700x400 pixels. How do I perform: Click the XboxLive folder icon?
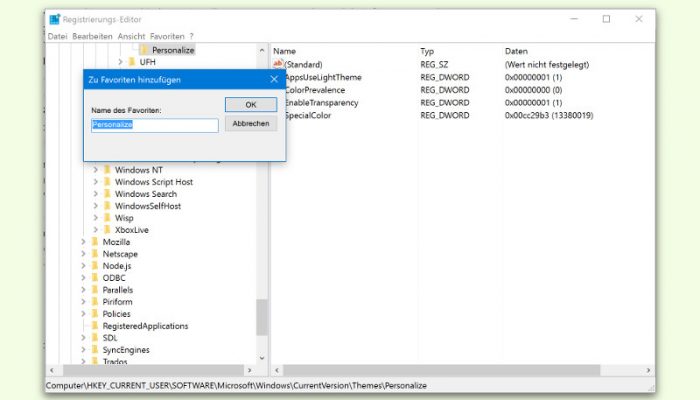pos(107,230)
